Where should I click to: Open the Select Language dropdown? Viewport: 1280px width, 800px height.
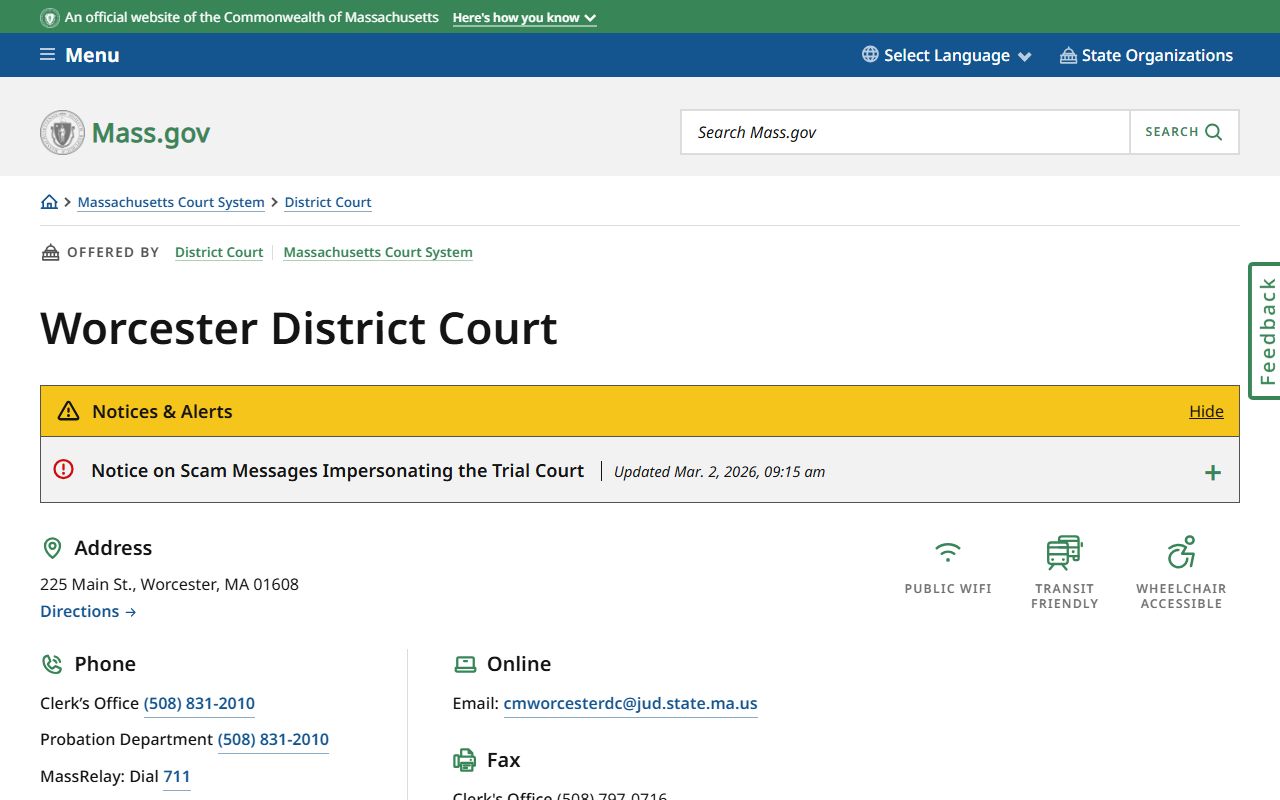(946, 55)
